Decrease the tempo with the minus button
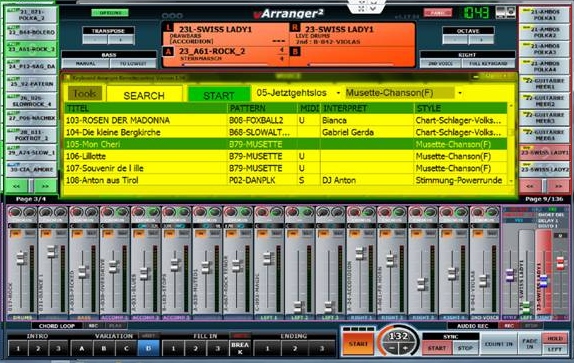Screen dimensions: 574x363 point(391,349)
